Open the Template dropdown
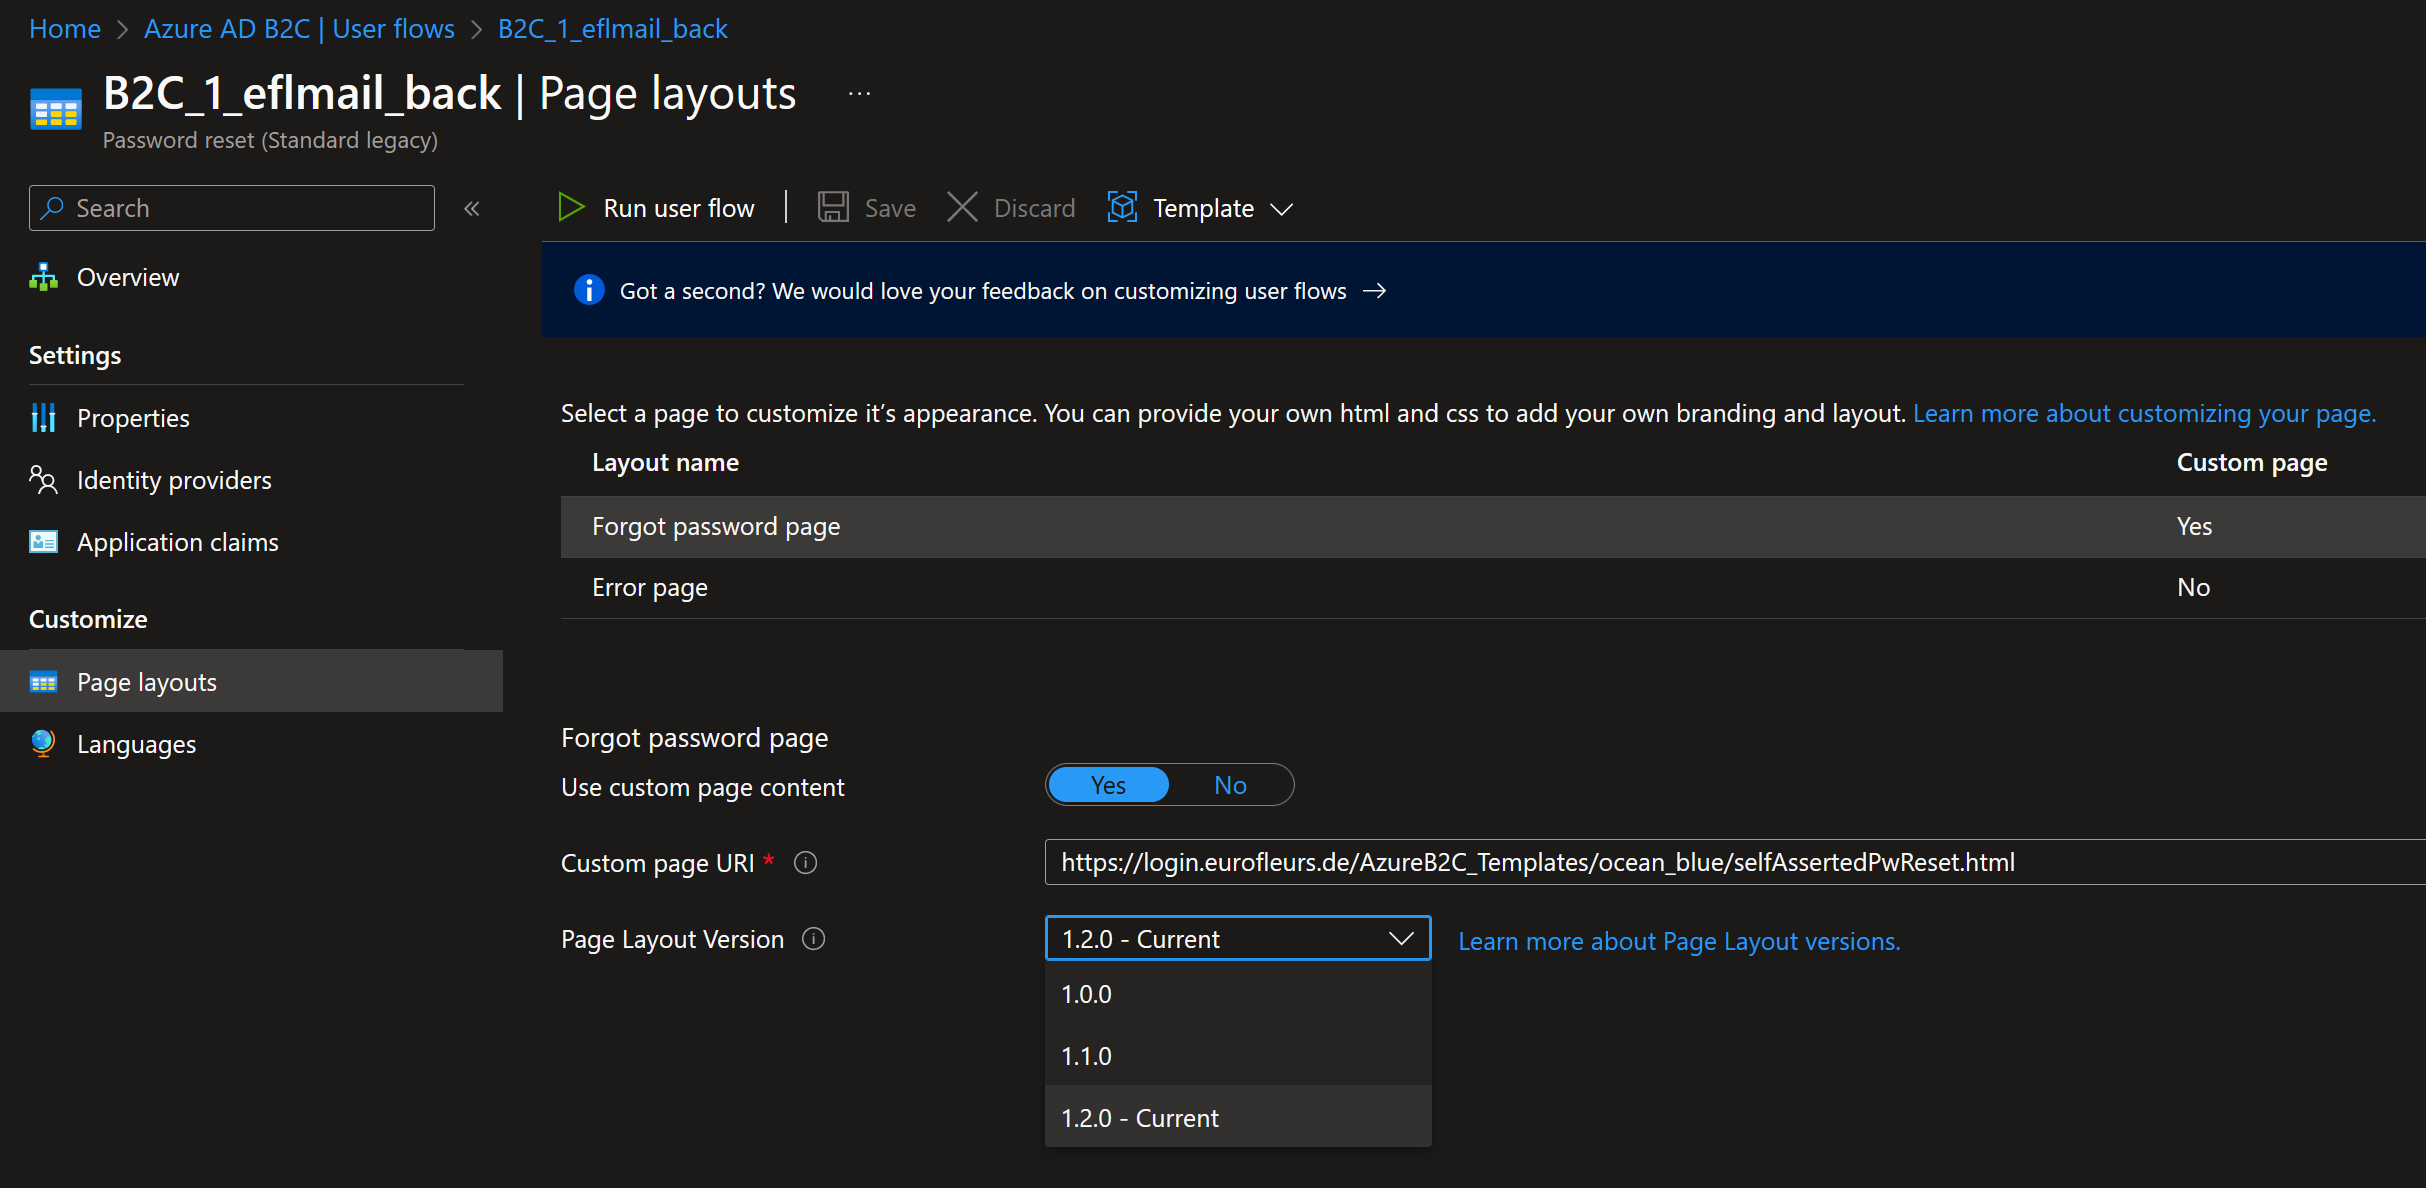 [1201, 208]
